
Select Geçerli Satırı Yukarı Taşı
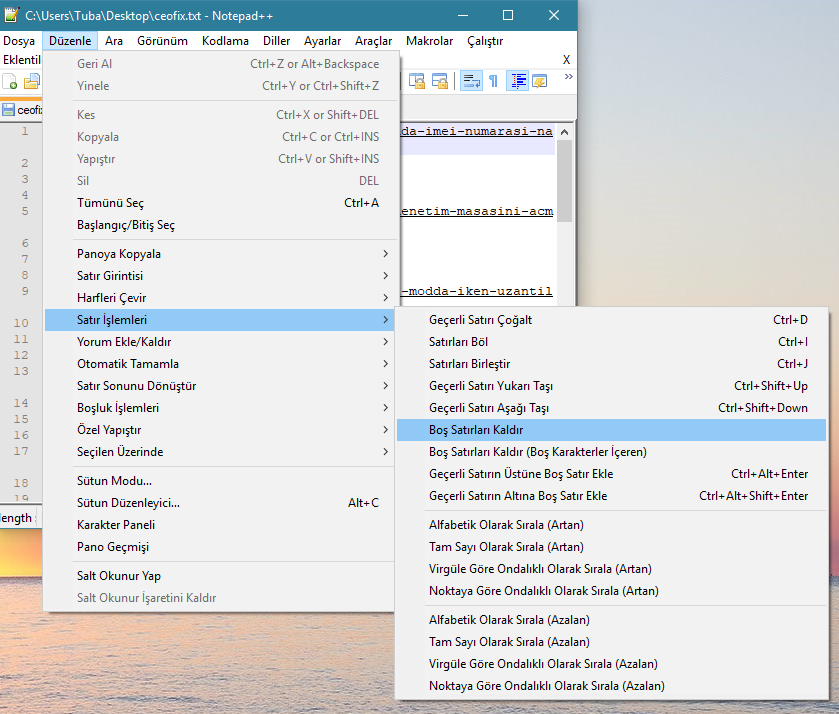[612, 385]
